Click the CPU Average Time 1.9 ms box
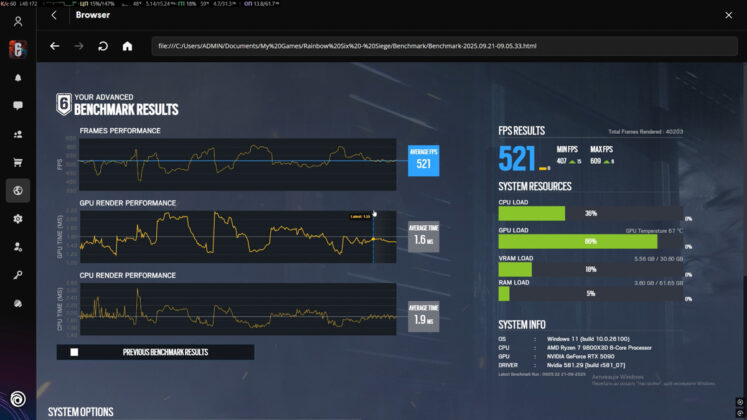The width and height of the screenshot is (747, 420). [424, 316]
